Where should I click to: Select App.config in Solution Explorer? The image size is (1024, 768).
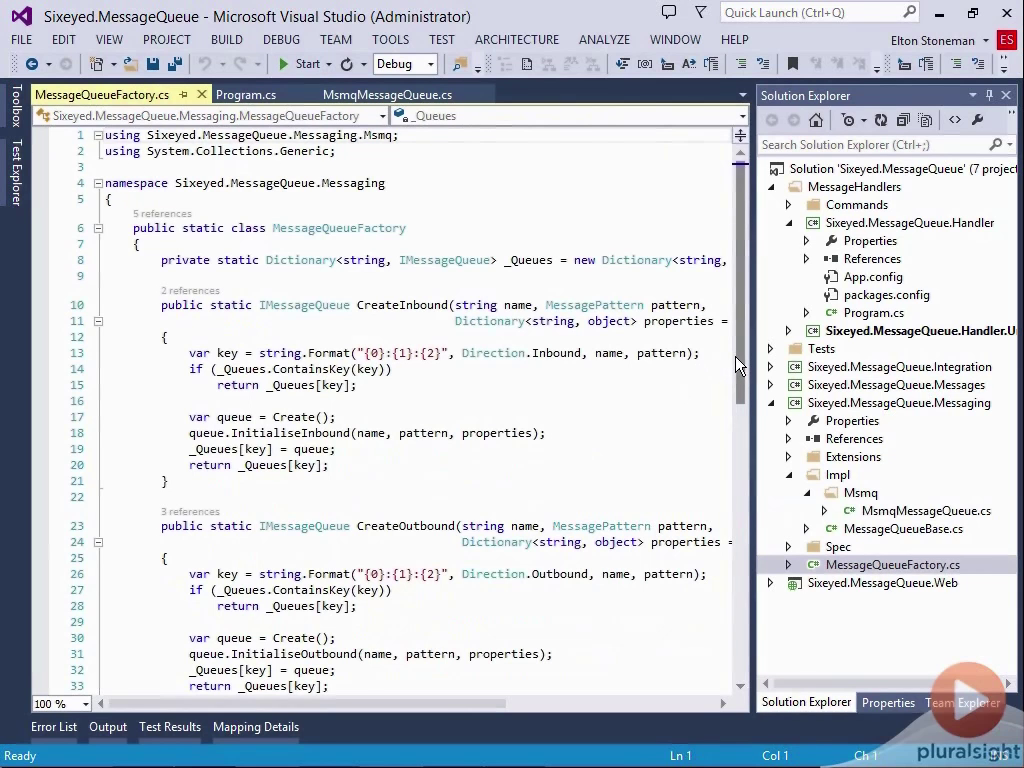point(872,277)
